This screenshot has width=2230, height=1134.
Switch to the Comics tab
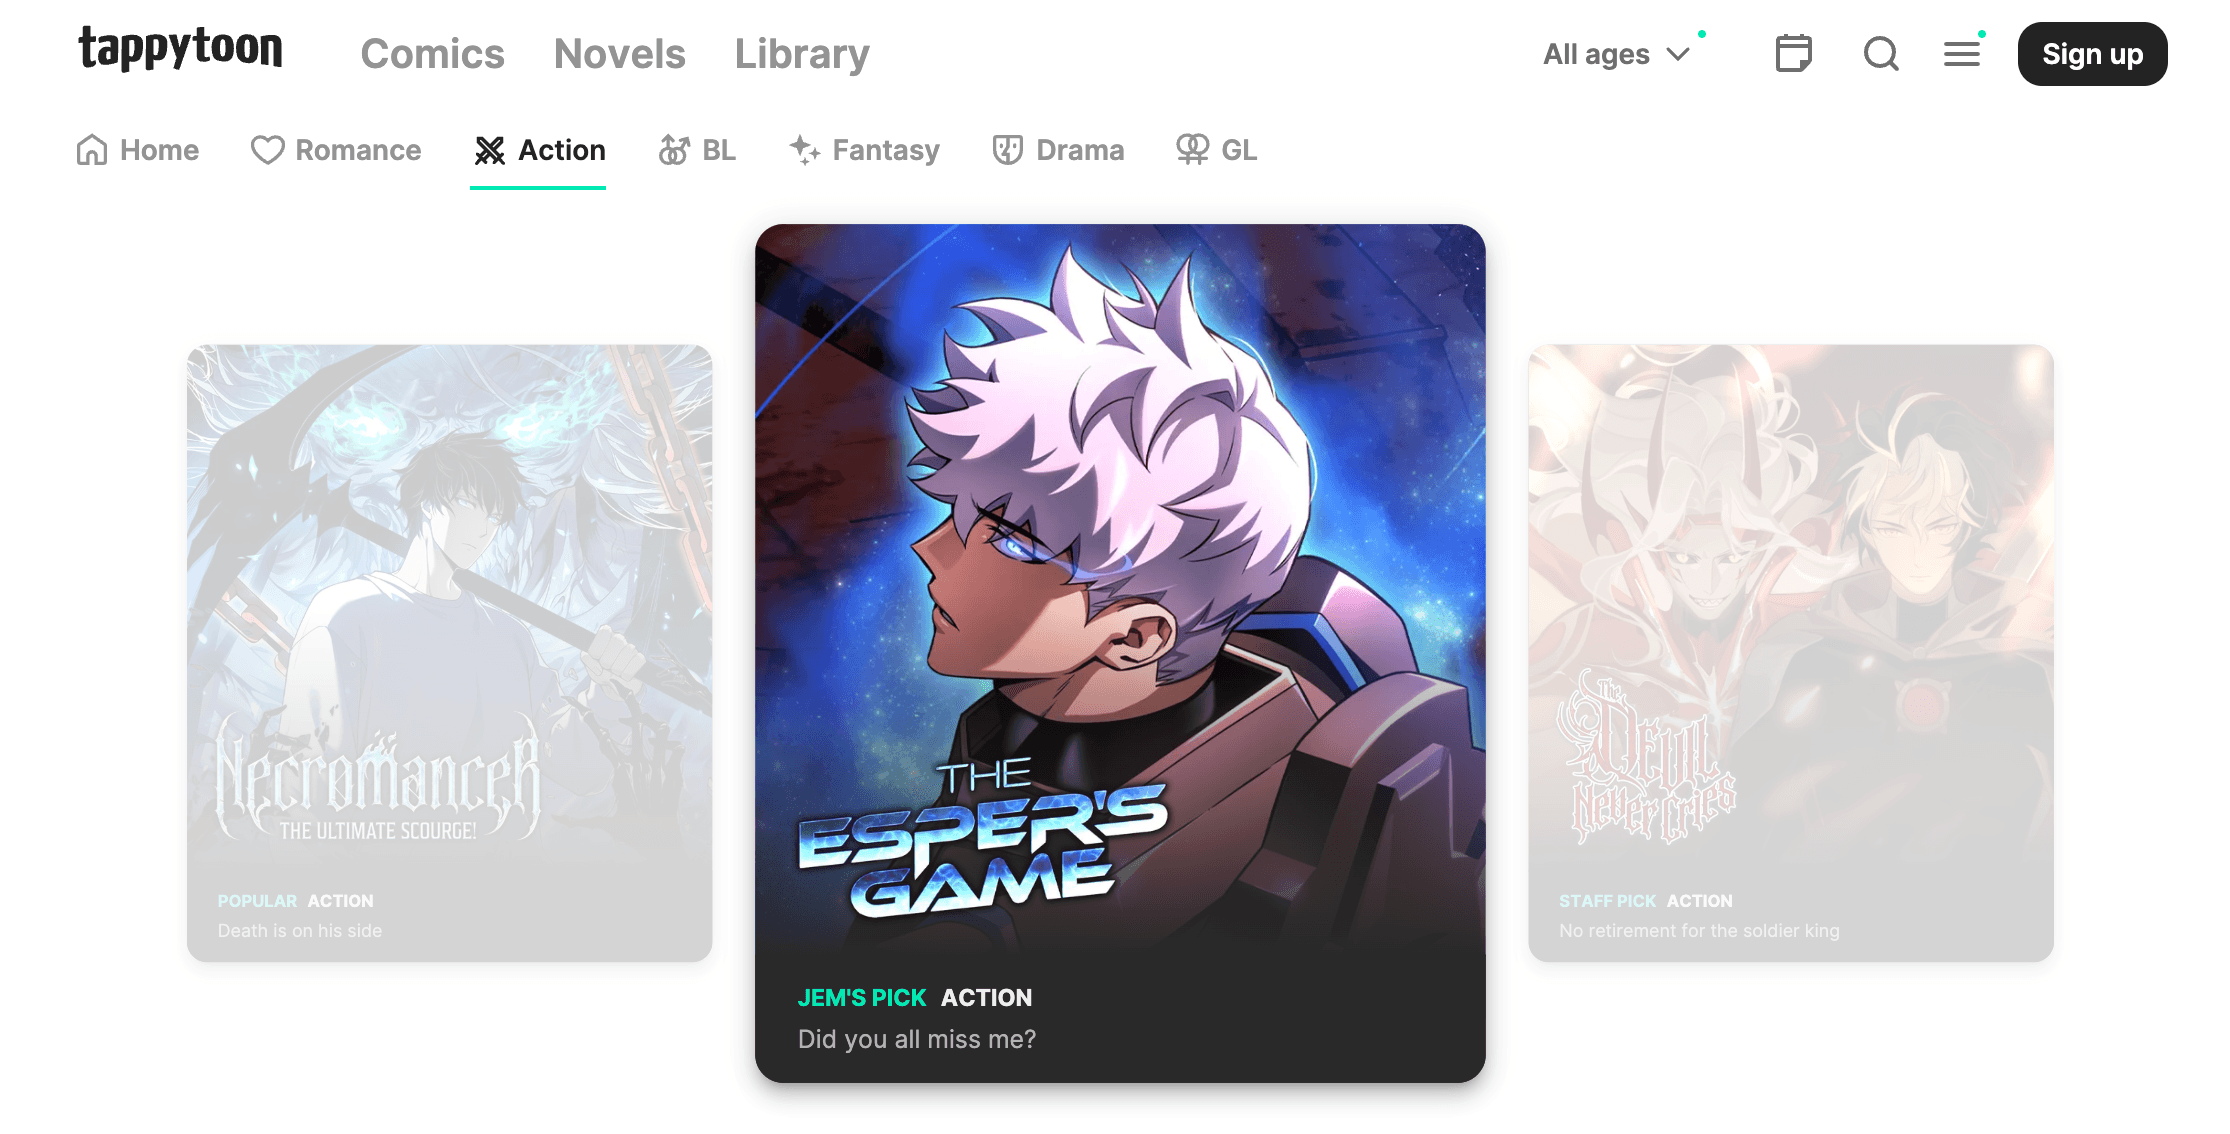coord(432,54)
